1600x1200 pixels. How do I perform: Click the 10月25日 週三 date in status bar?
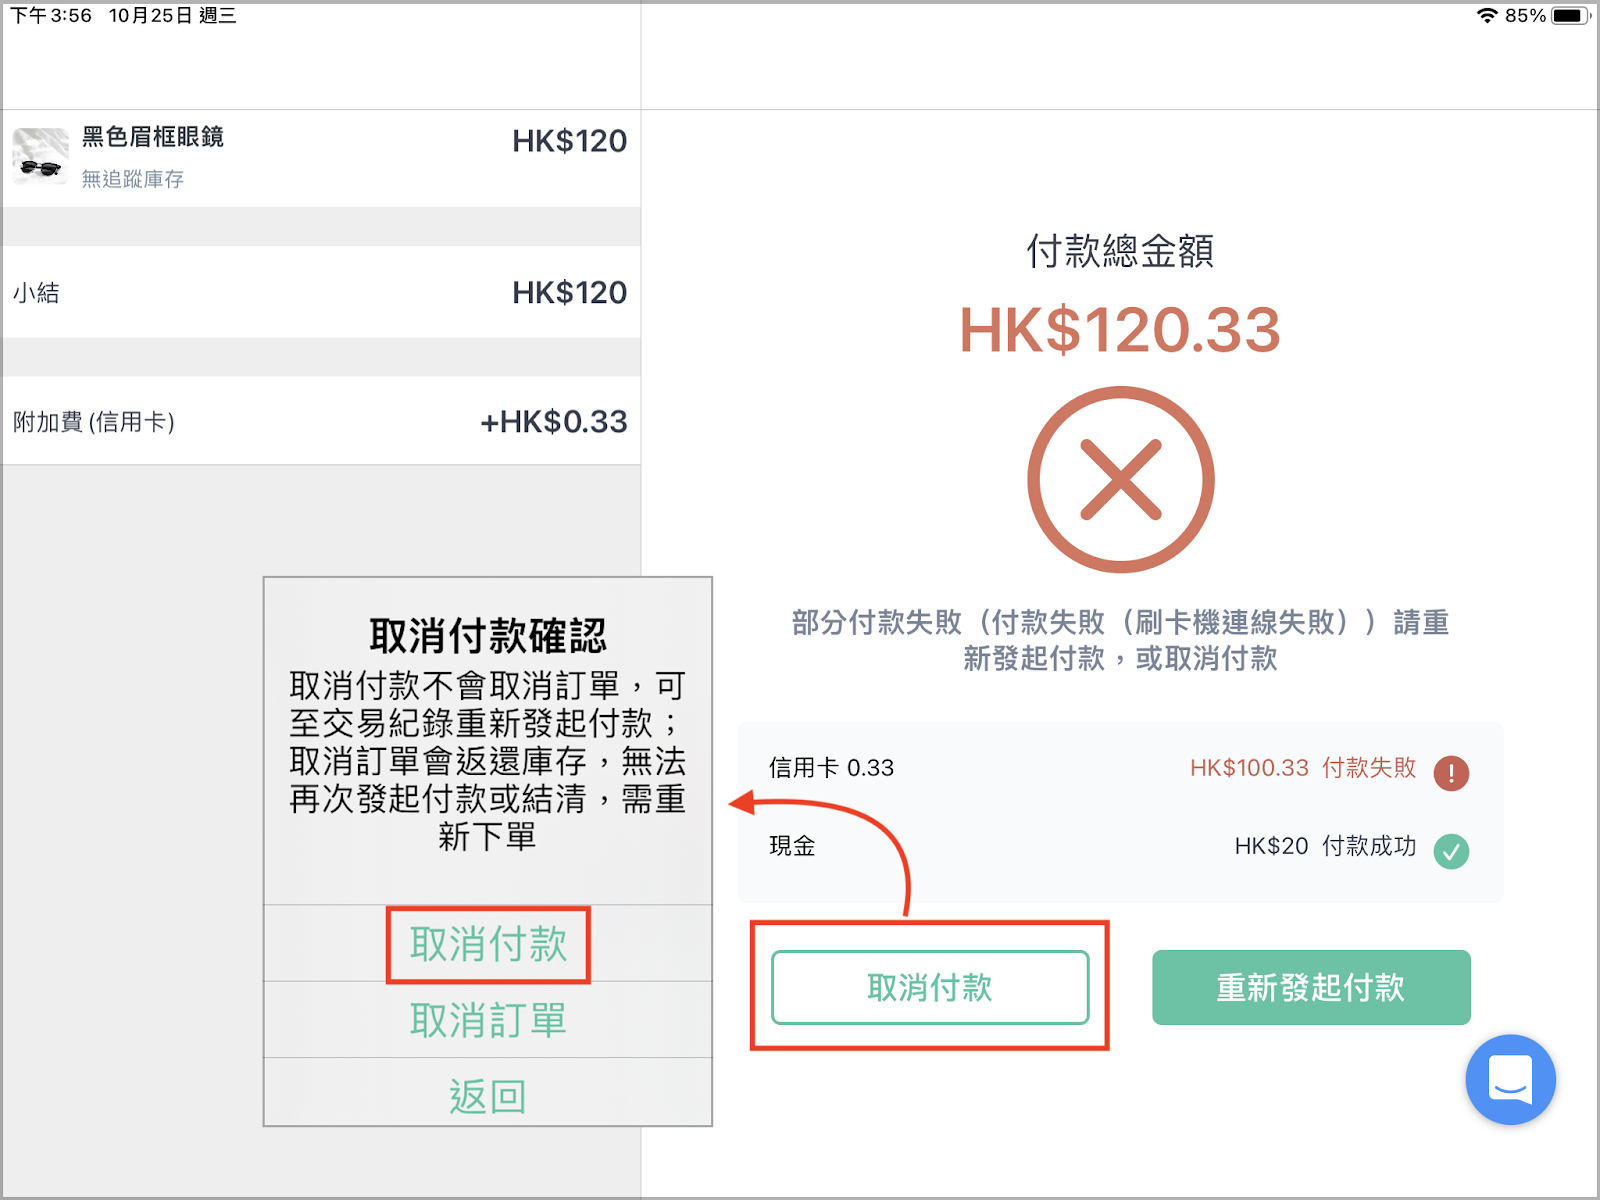[172, 15]
